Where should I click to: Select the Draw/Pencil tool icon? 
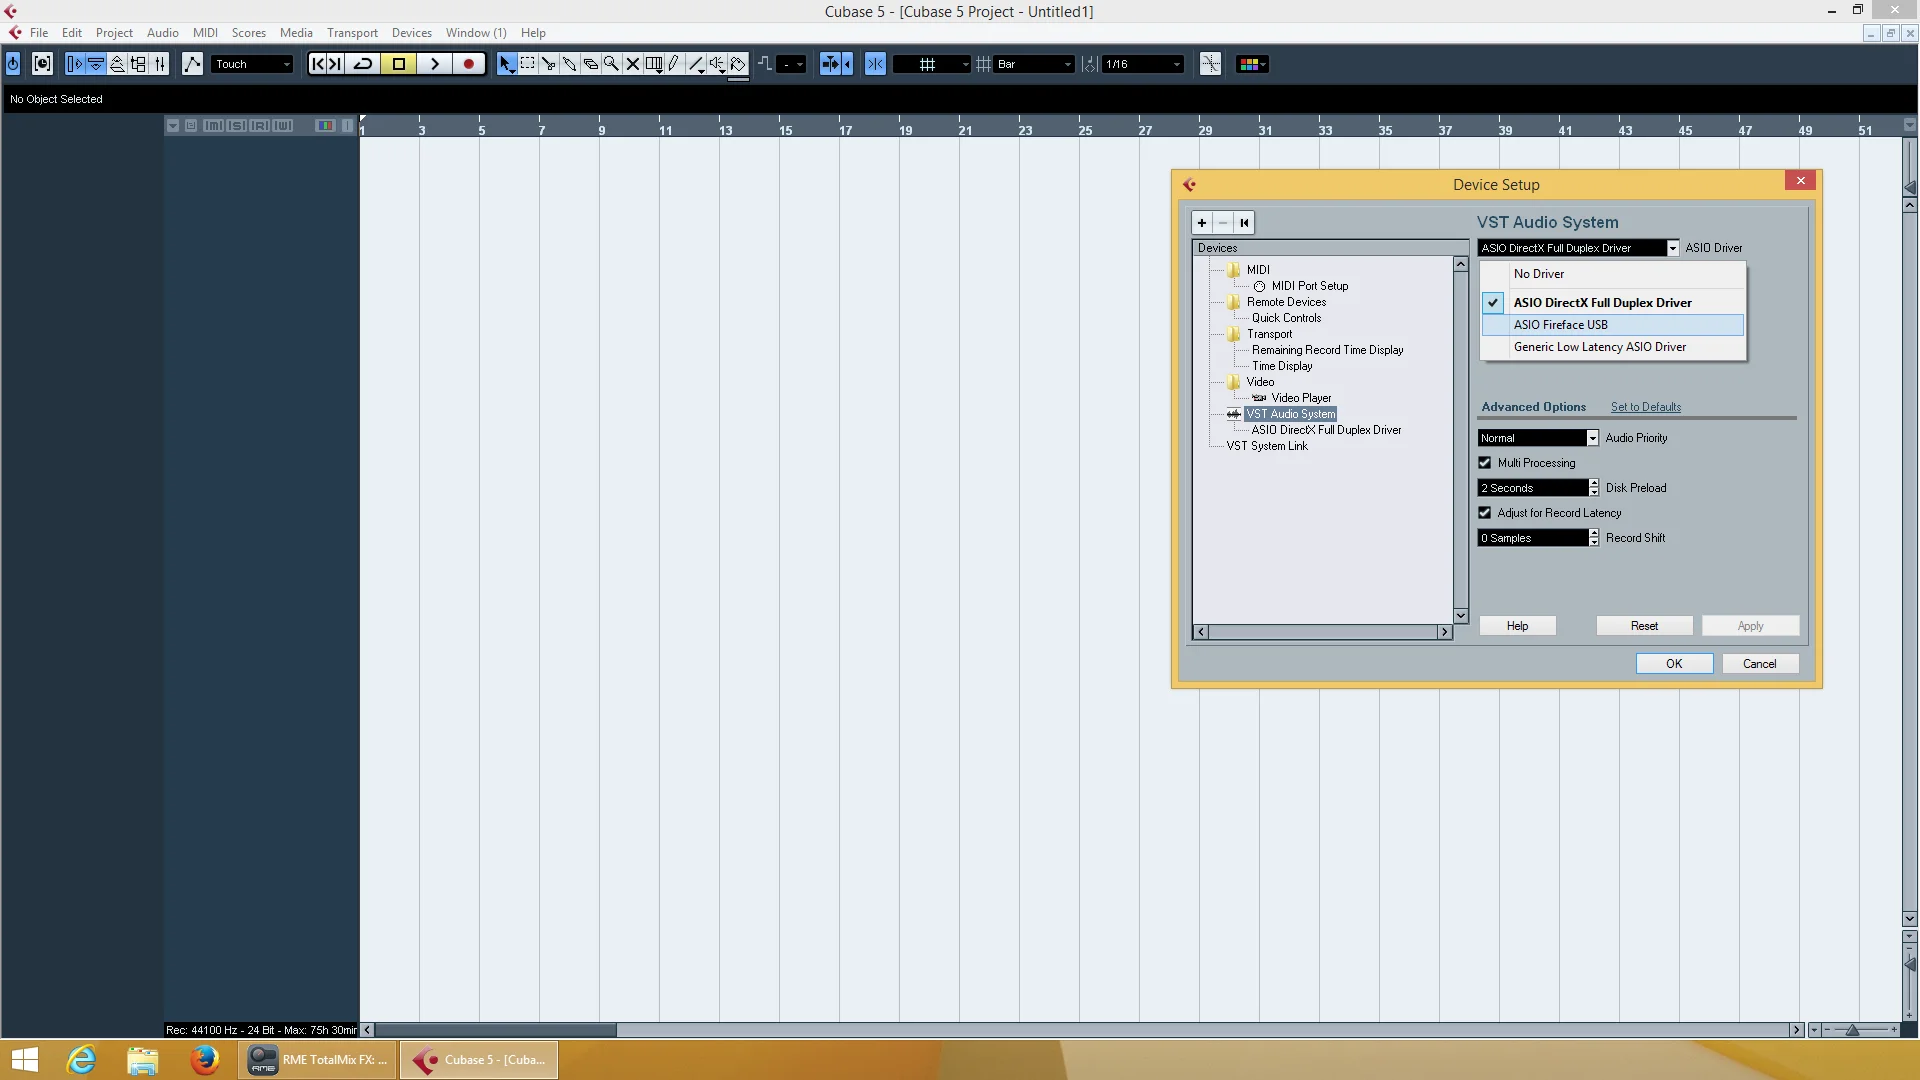click(568, 63)
